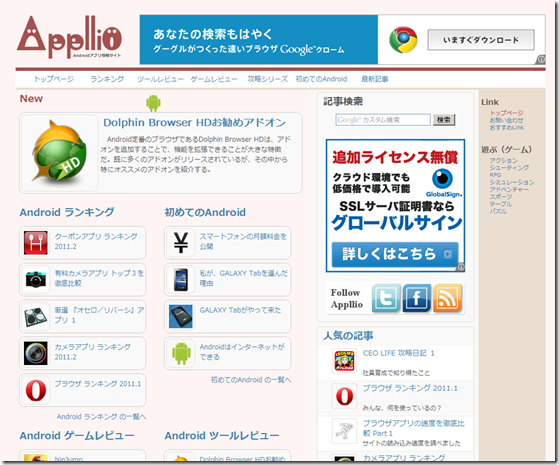The width and height of the screenshot is (559, 465).
Task: Open CEO LIFE 攻略日記 1 popular article
Action: [x=399, y=353]
